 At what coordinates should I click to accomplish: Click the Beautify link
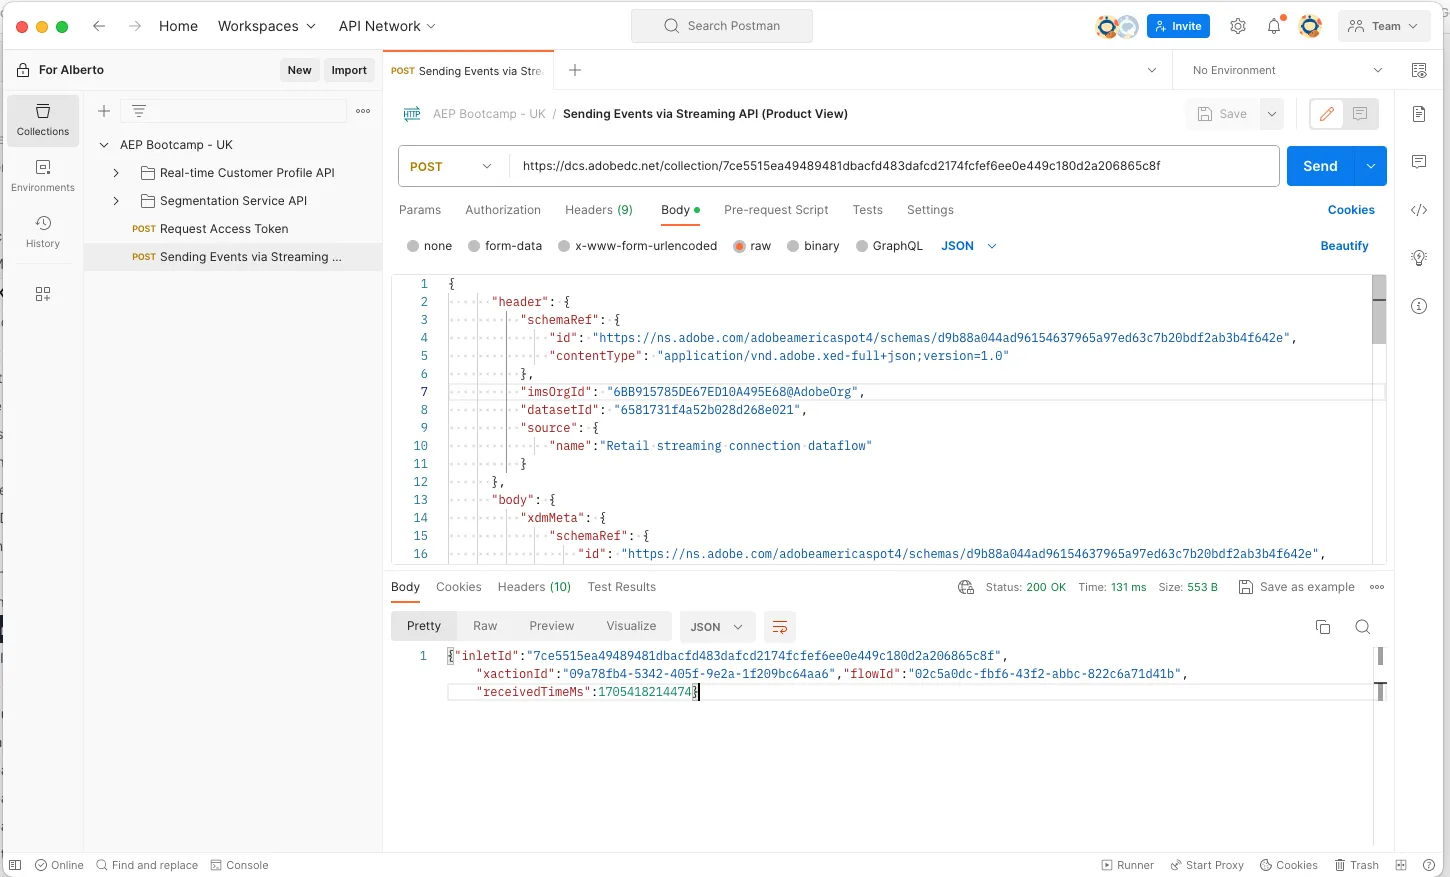coord(1344,246)
